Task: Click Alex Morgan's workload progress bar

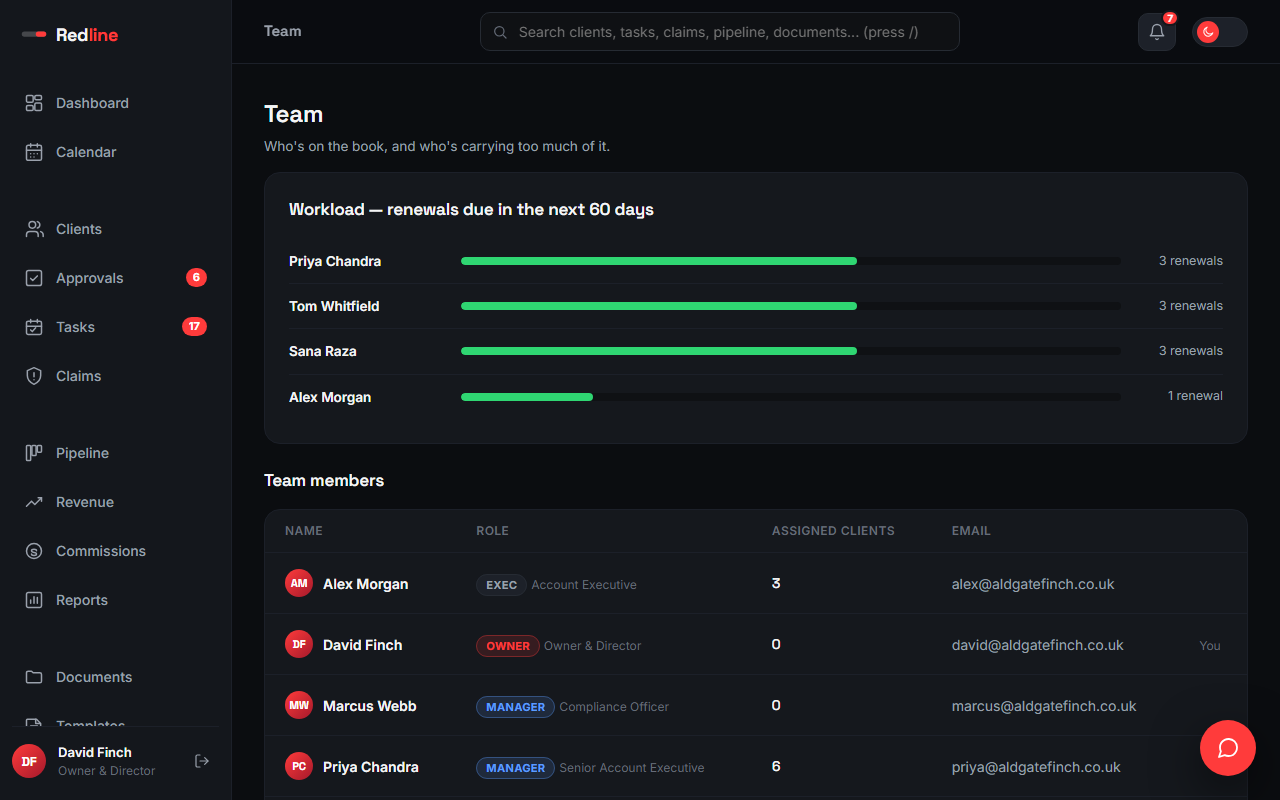Action: [790, 397]
